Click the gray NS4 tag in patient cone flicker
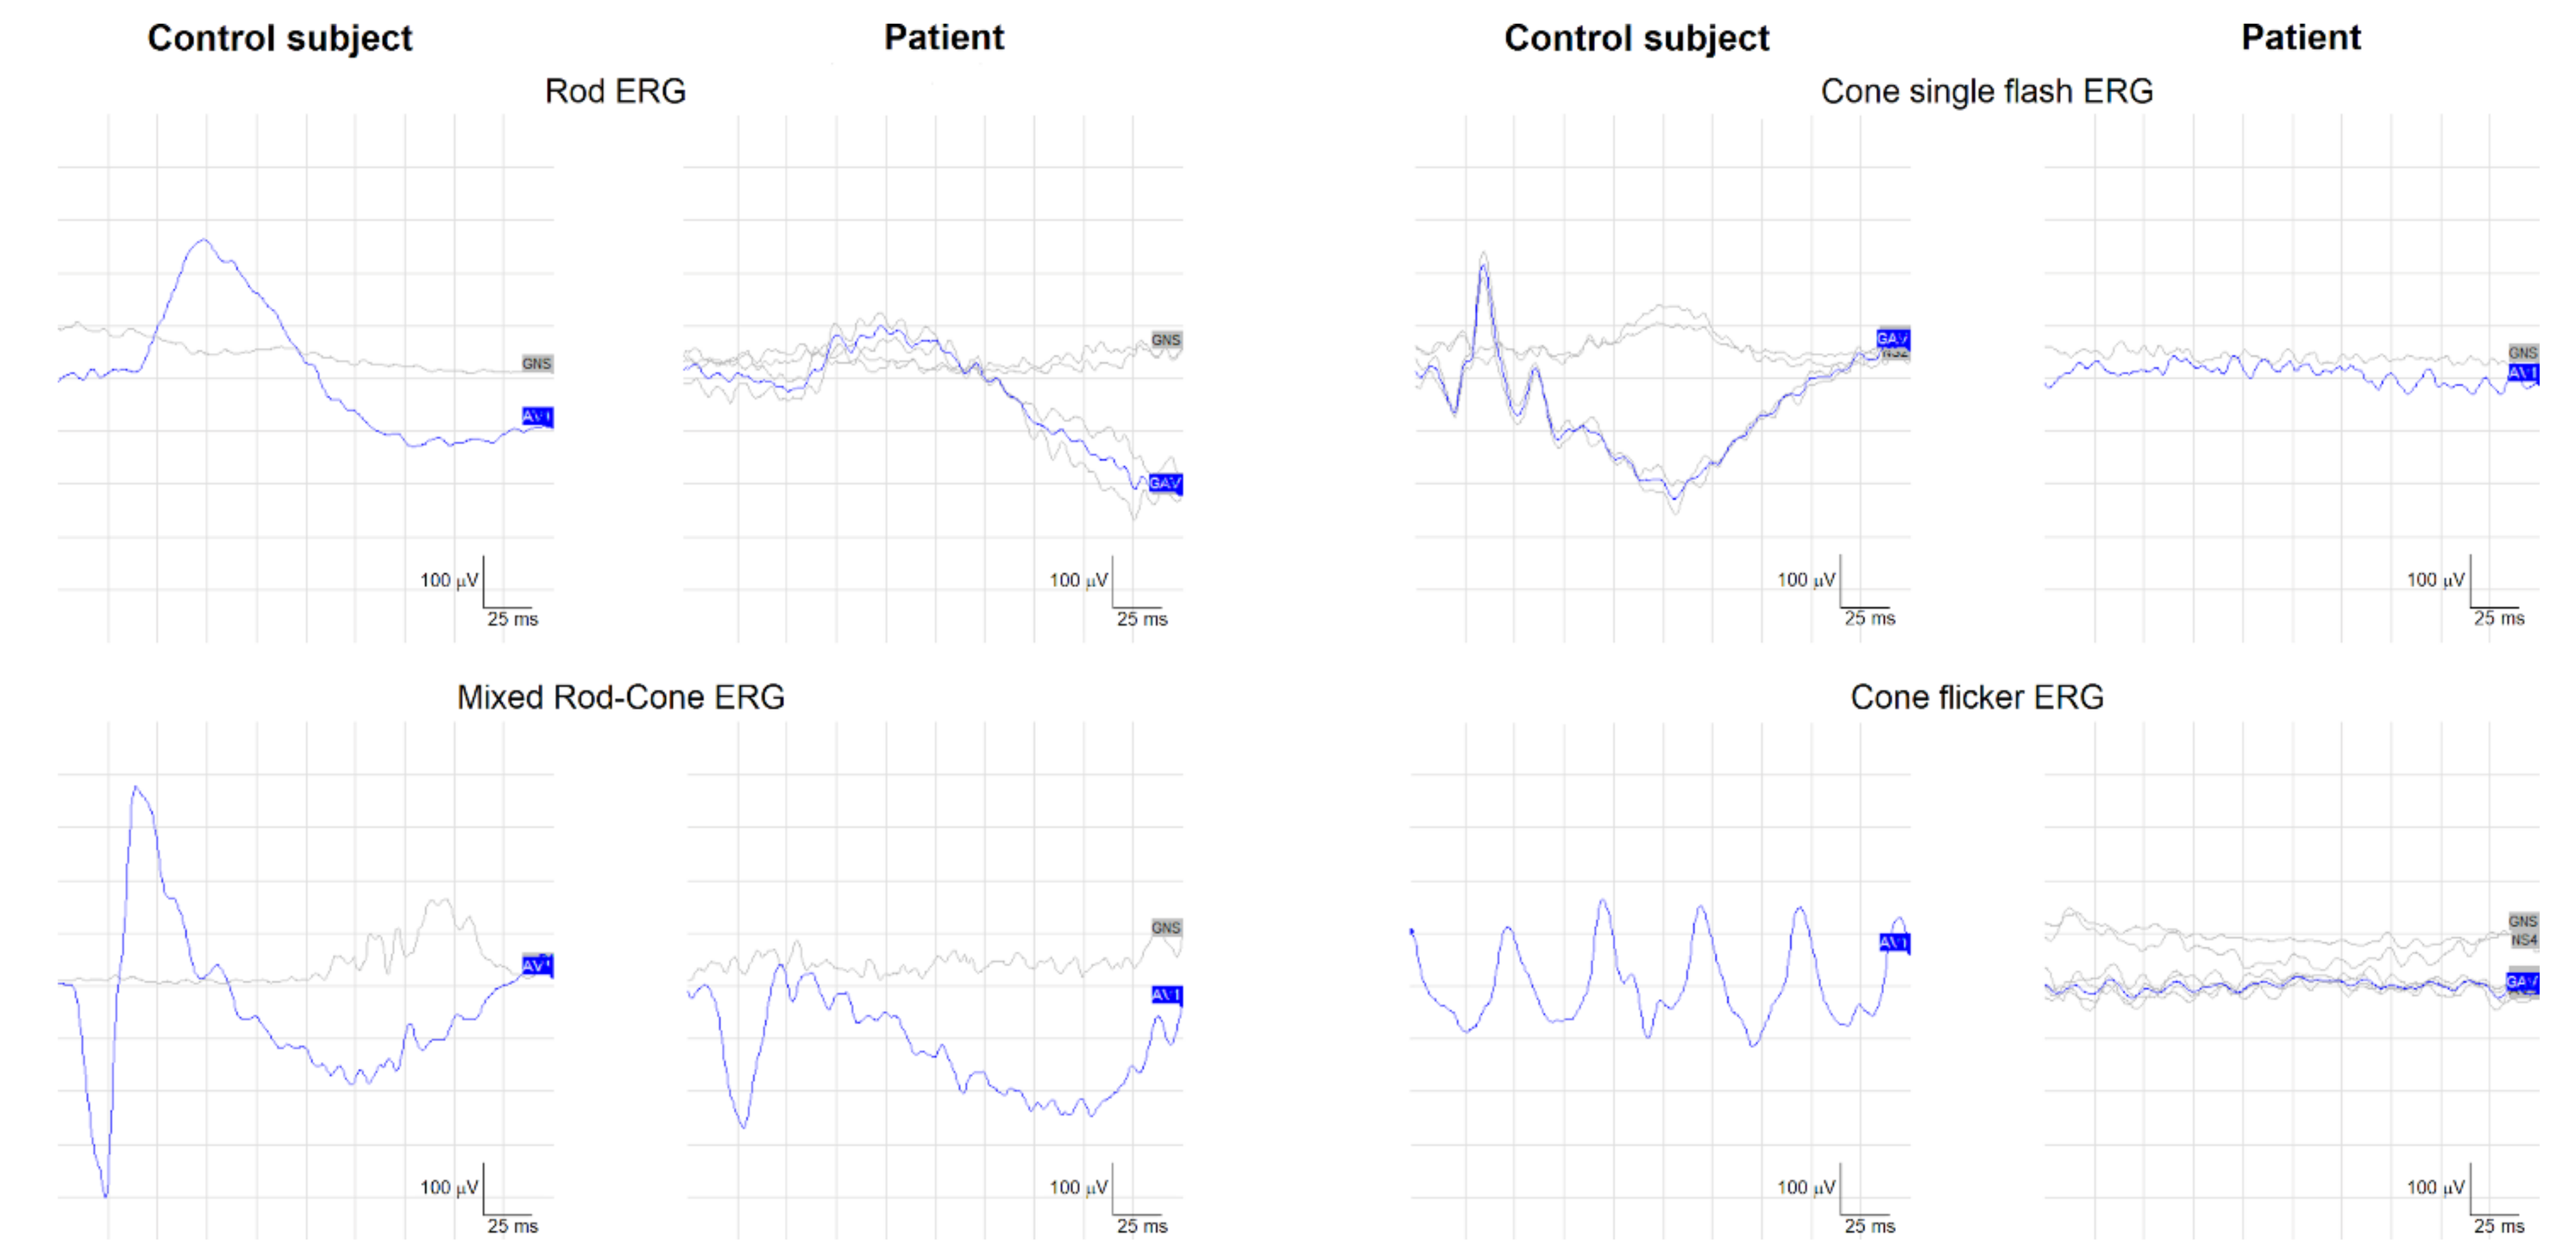2576x1252 pixels. [2523, 940]
